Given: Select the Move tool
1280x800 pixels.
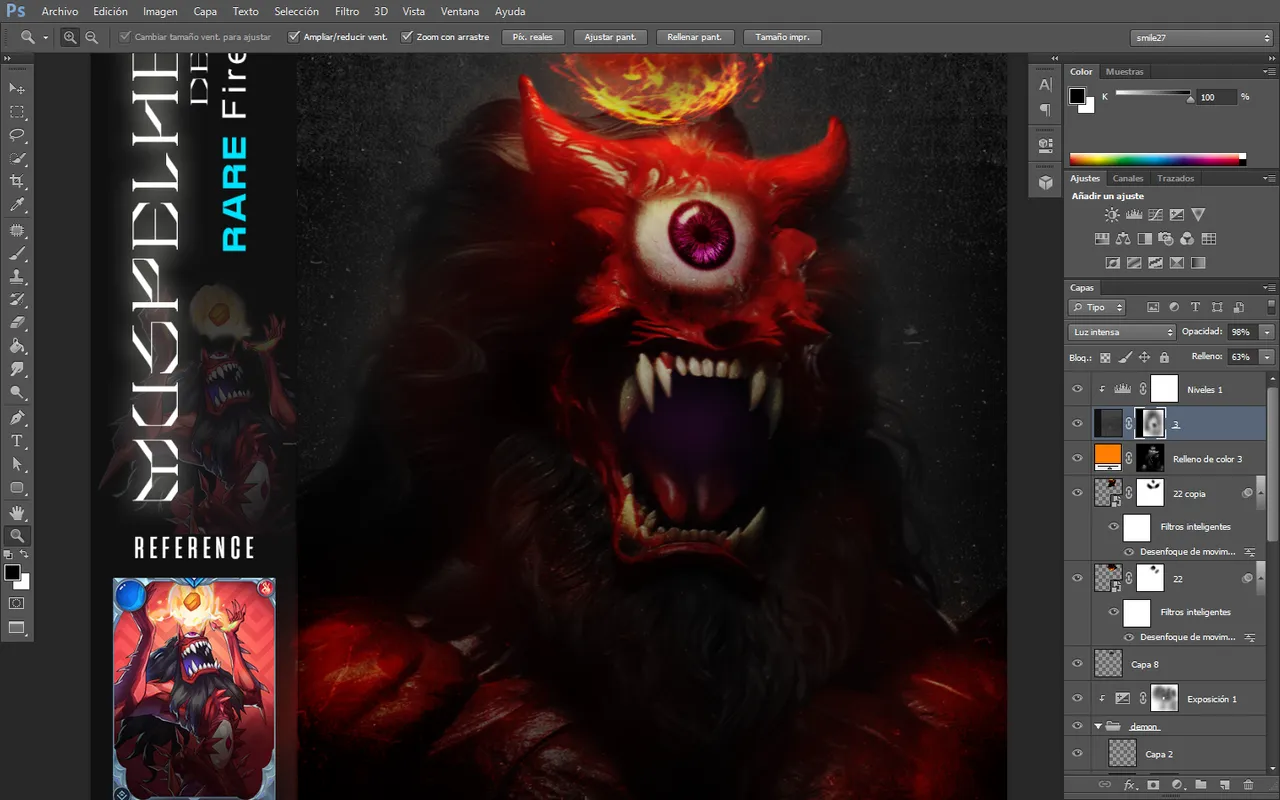Looking at the screenshot, I should [17, 89].
